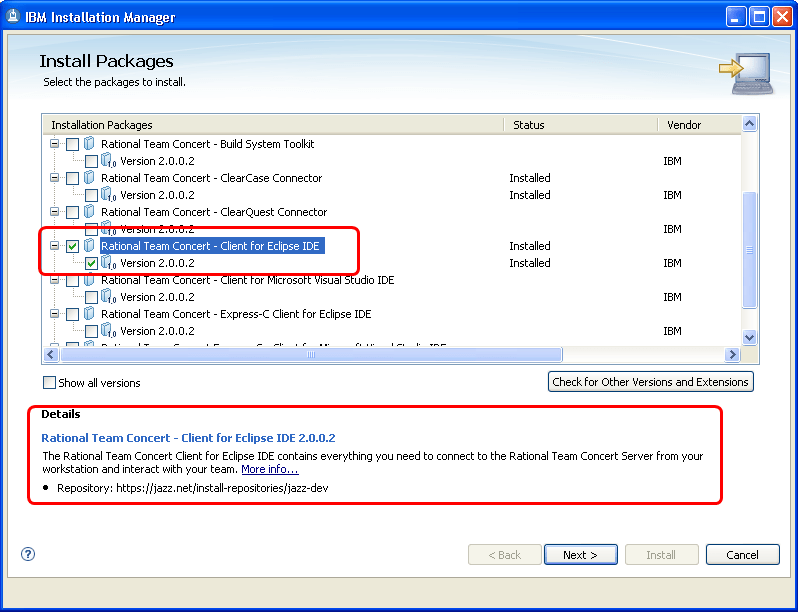
Task: Minimize the IBM Installation Manager window
Action: click(x=736, y=17)
